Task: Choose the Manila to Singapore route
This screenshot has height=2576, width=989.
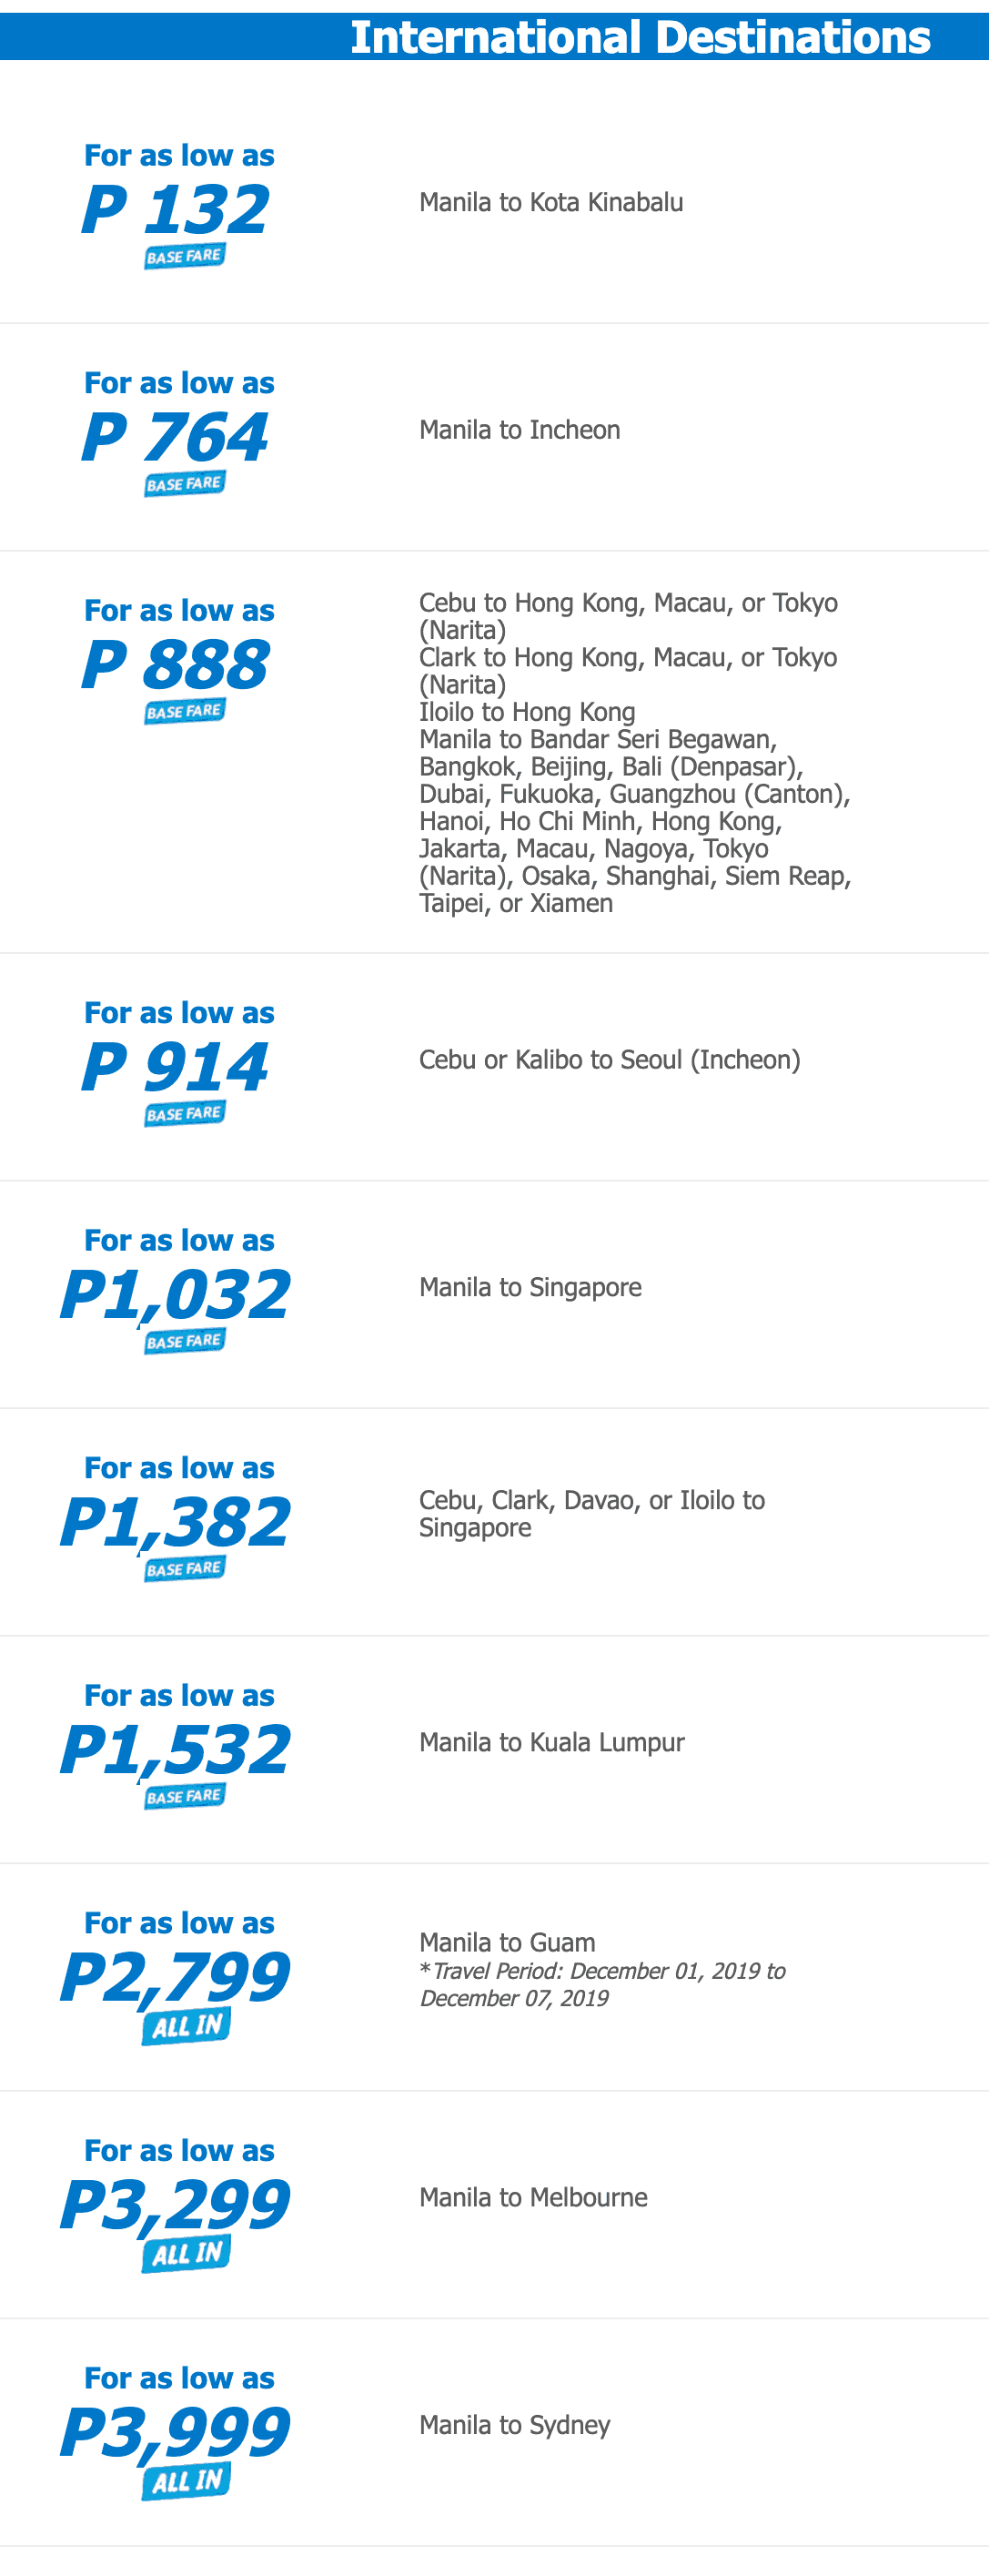Action: point(530,1288)
